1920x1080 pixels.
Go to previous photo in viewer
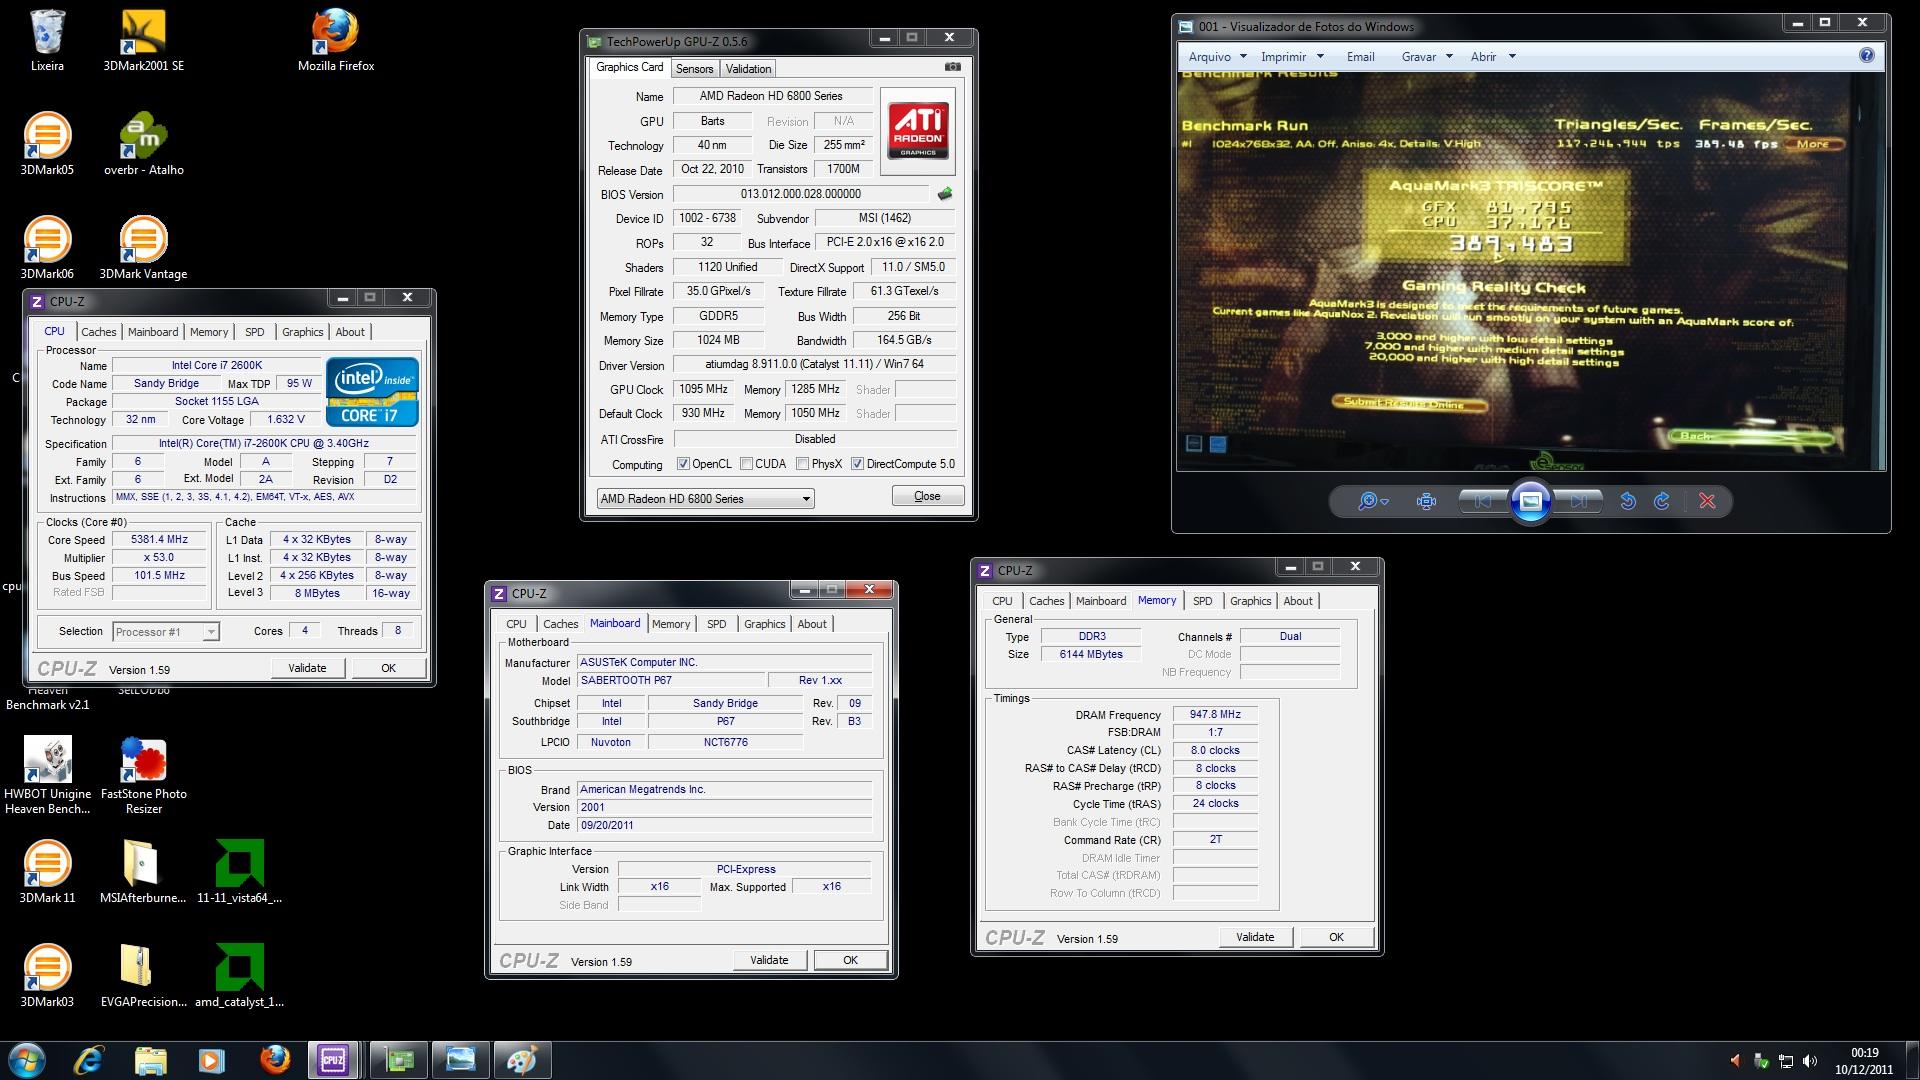[x=1483, y=501]
